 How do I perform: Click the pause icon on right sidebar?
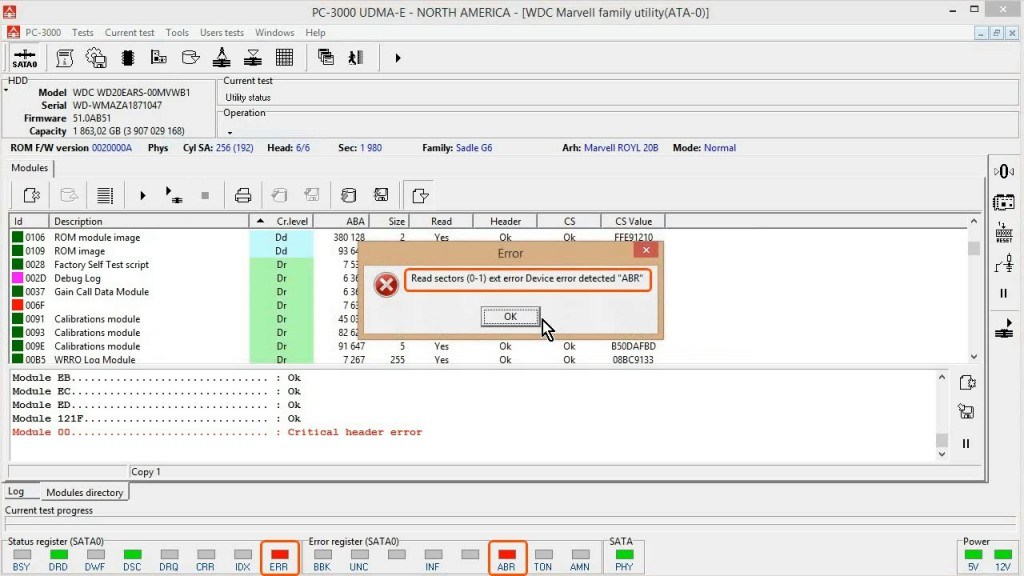tap(1003, 294)
